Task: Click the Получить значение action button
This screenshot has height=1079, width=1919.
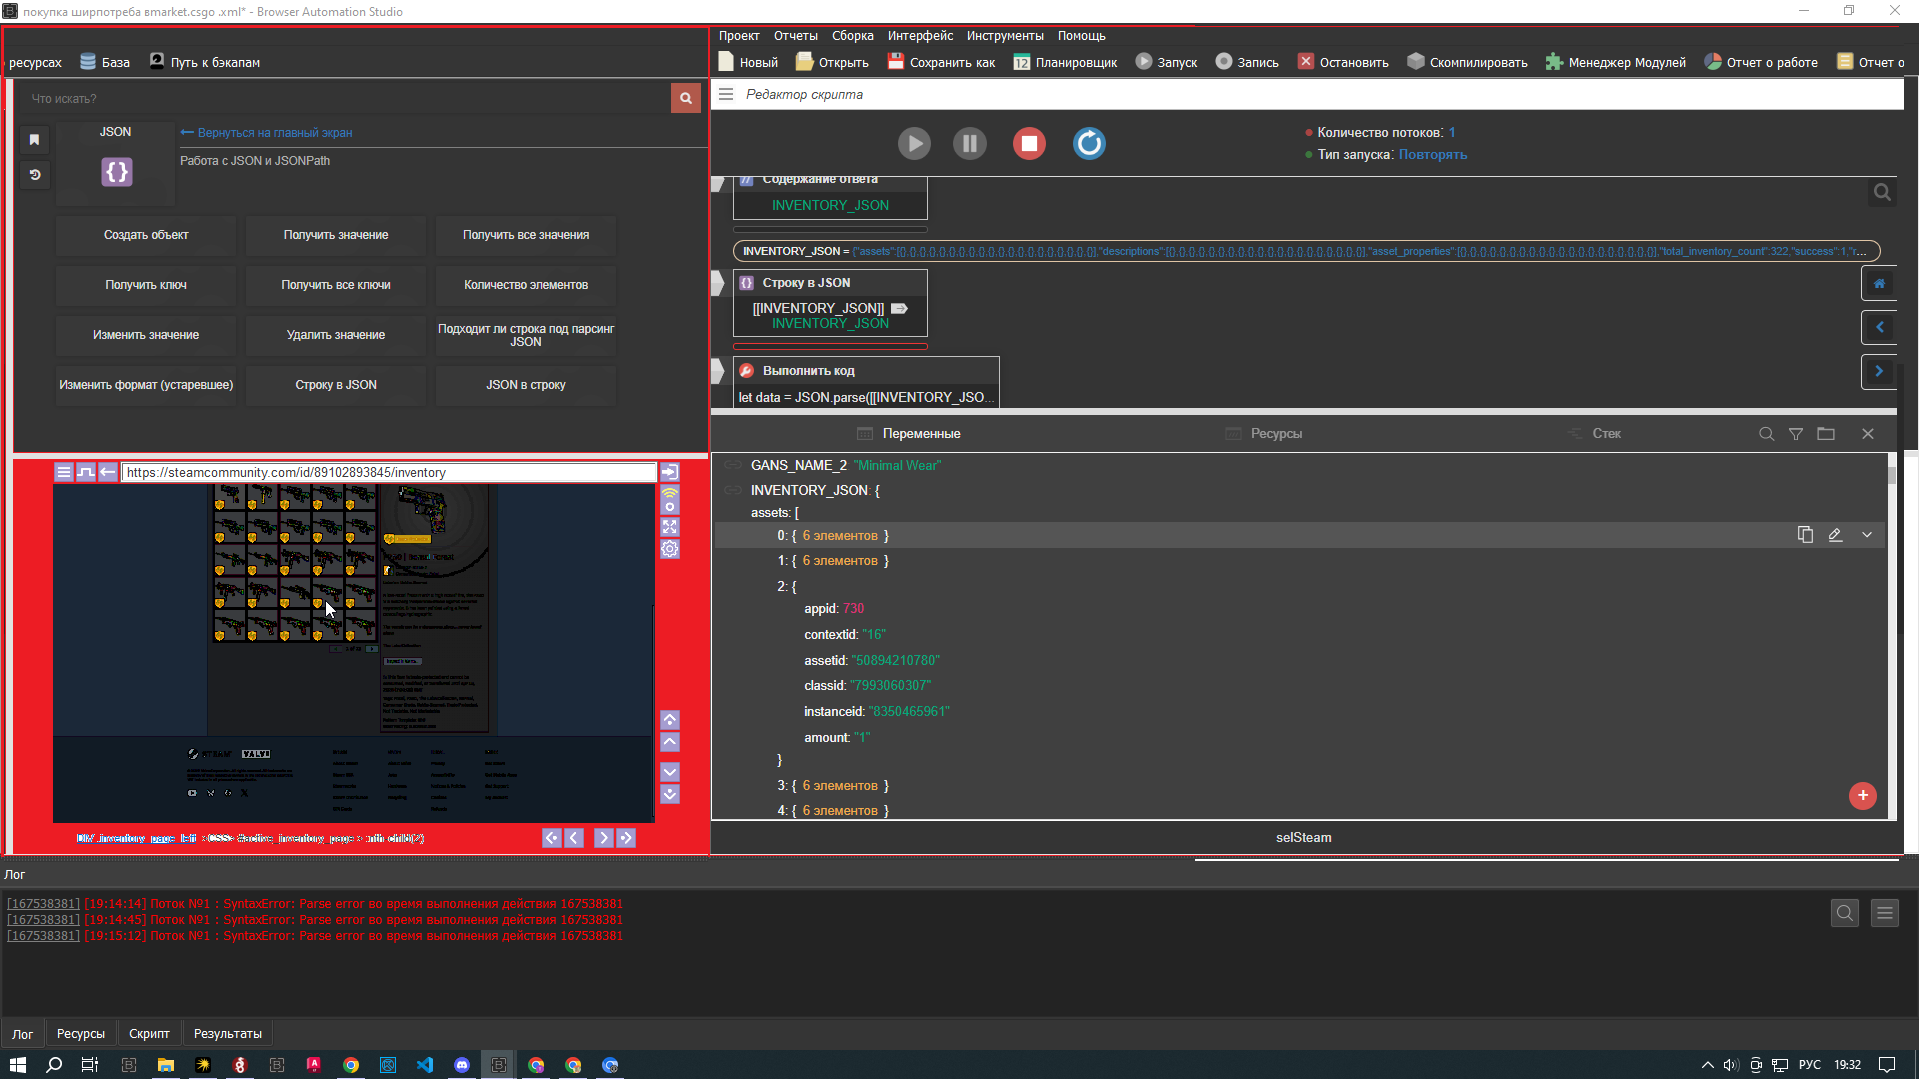Action: coord(336,235)
